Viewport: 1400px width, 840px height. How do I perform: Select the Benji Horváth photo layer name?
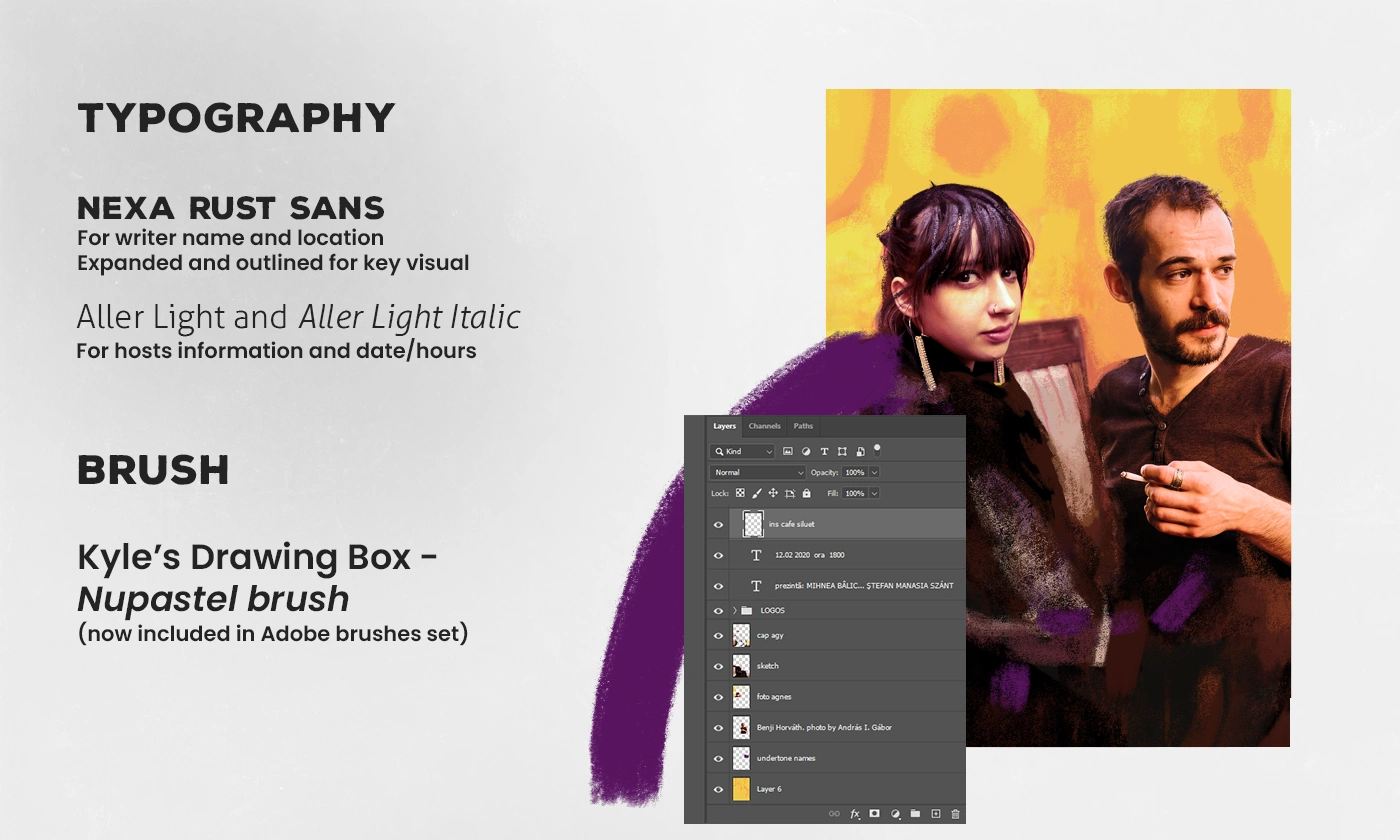[x=824, y=727]
